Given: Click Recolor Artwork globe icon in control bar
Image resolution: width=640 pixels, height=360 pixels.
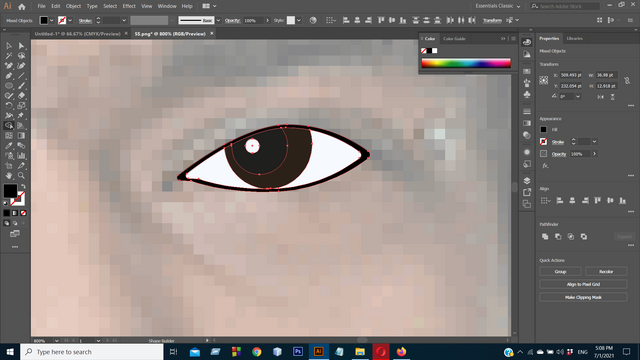Looking at the screenshot, I should [313, 20].
